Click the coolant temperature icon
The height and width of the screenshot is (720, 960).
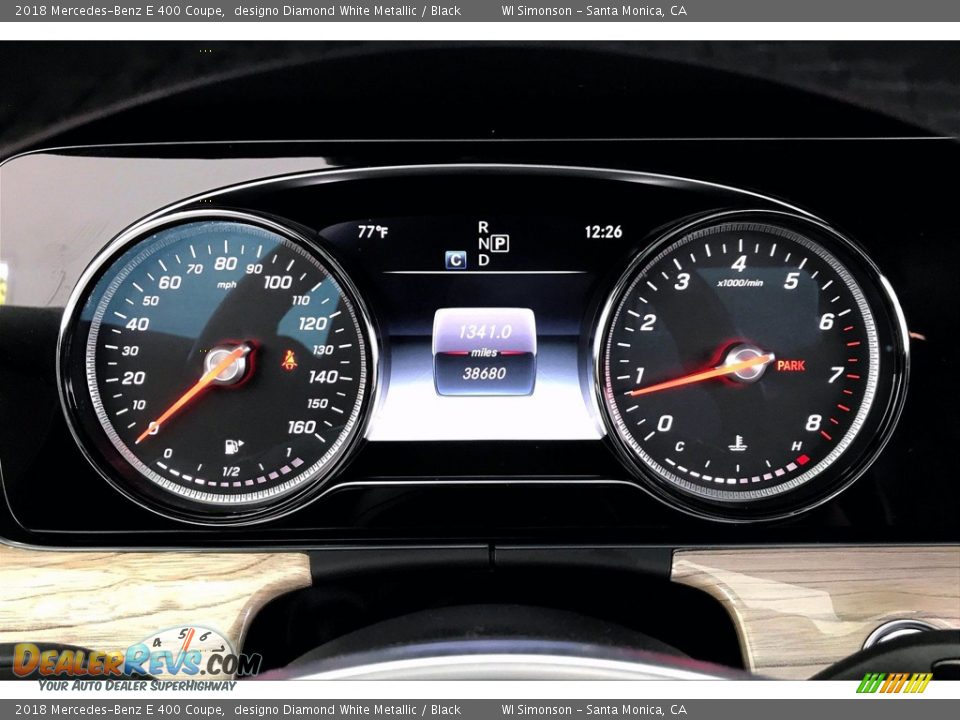tap(737, 443)
